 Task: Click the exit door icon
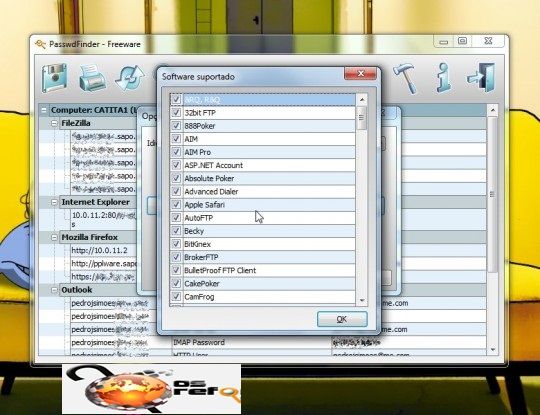(x=481, y=77)
